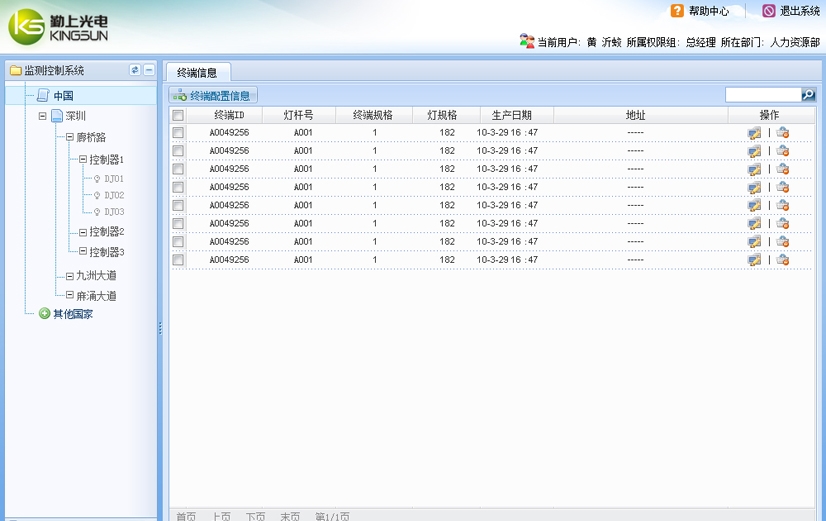Select DJ02 in the tree
Screen dimensions: 826x521
click(x=114, y=195)
